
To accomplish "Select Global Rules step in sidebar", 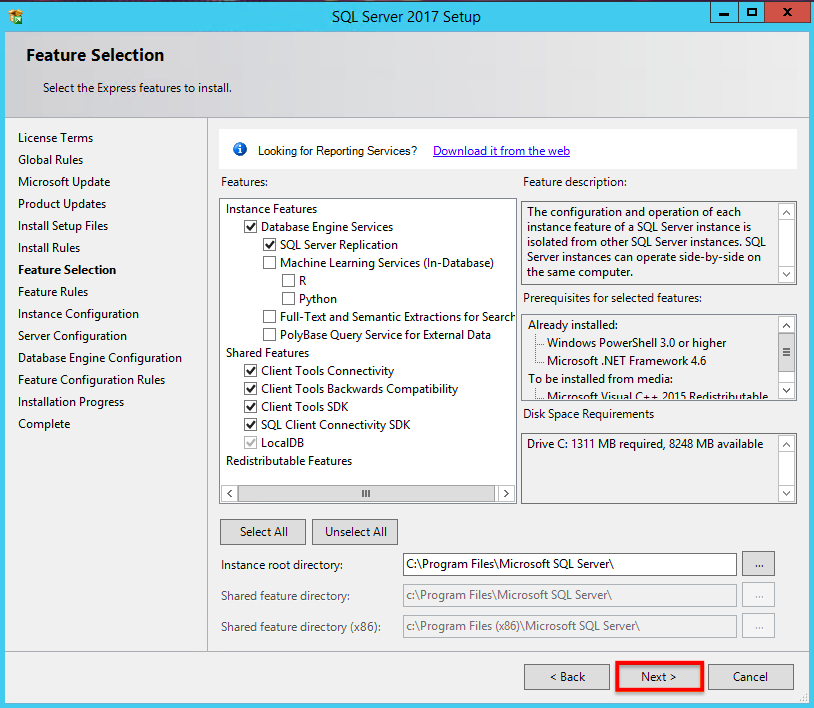I will point(50,160).
